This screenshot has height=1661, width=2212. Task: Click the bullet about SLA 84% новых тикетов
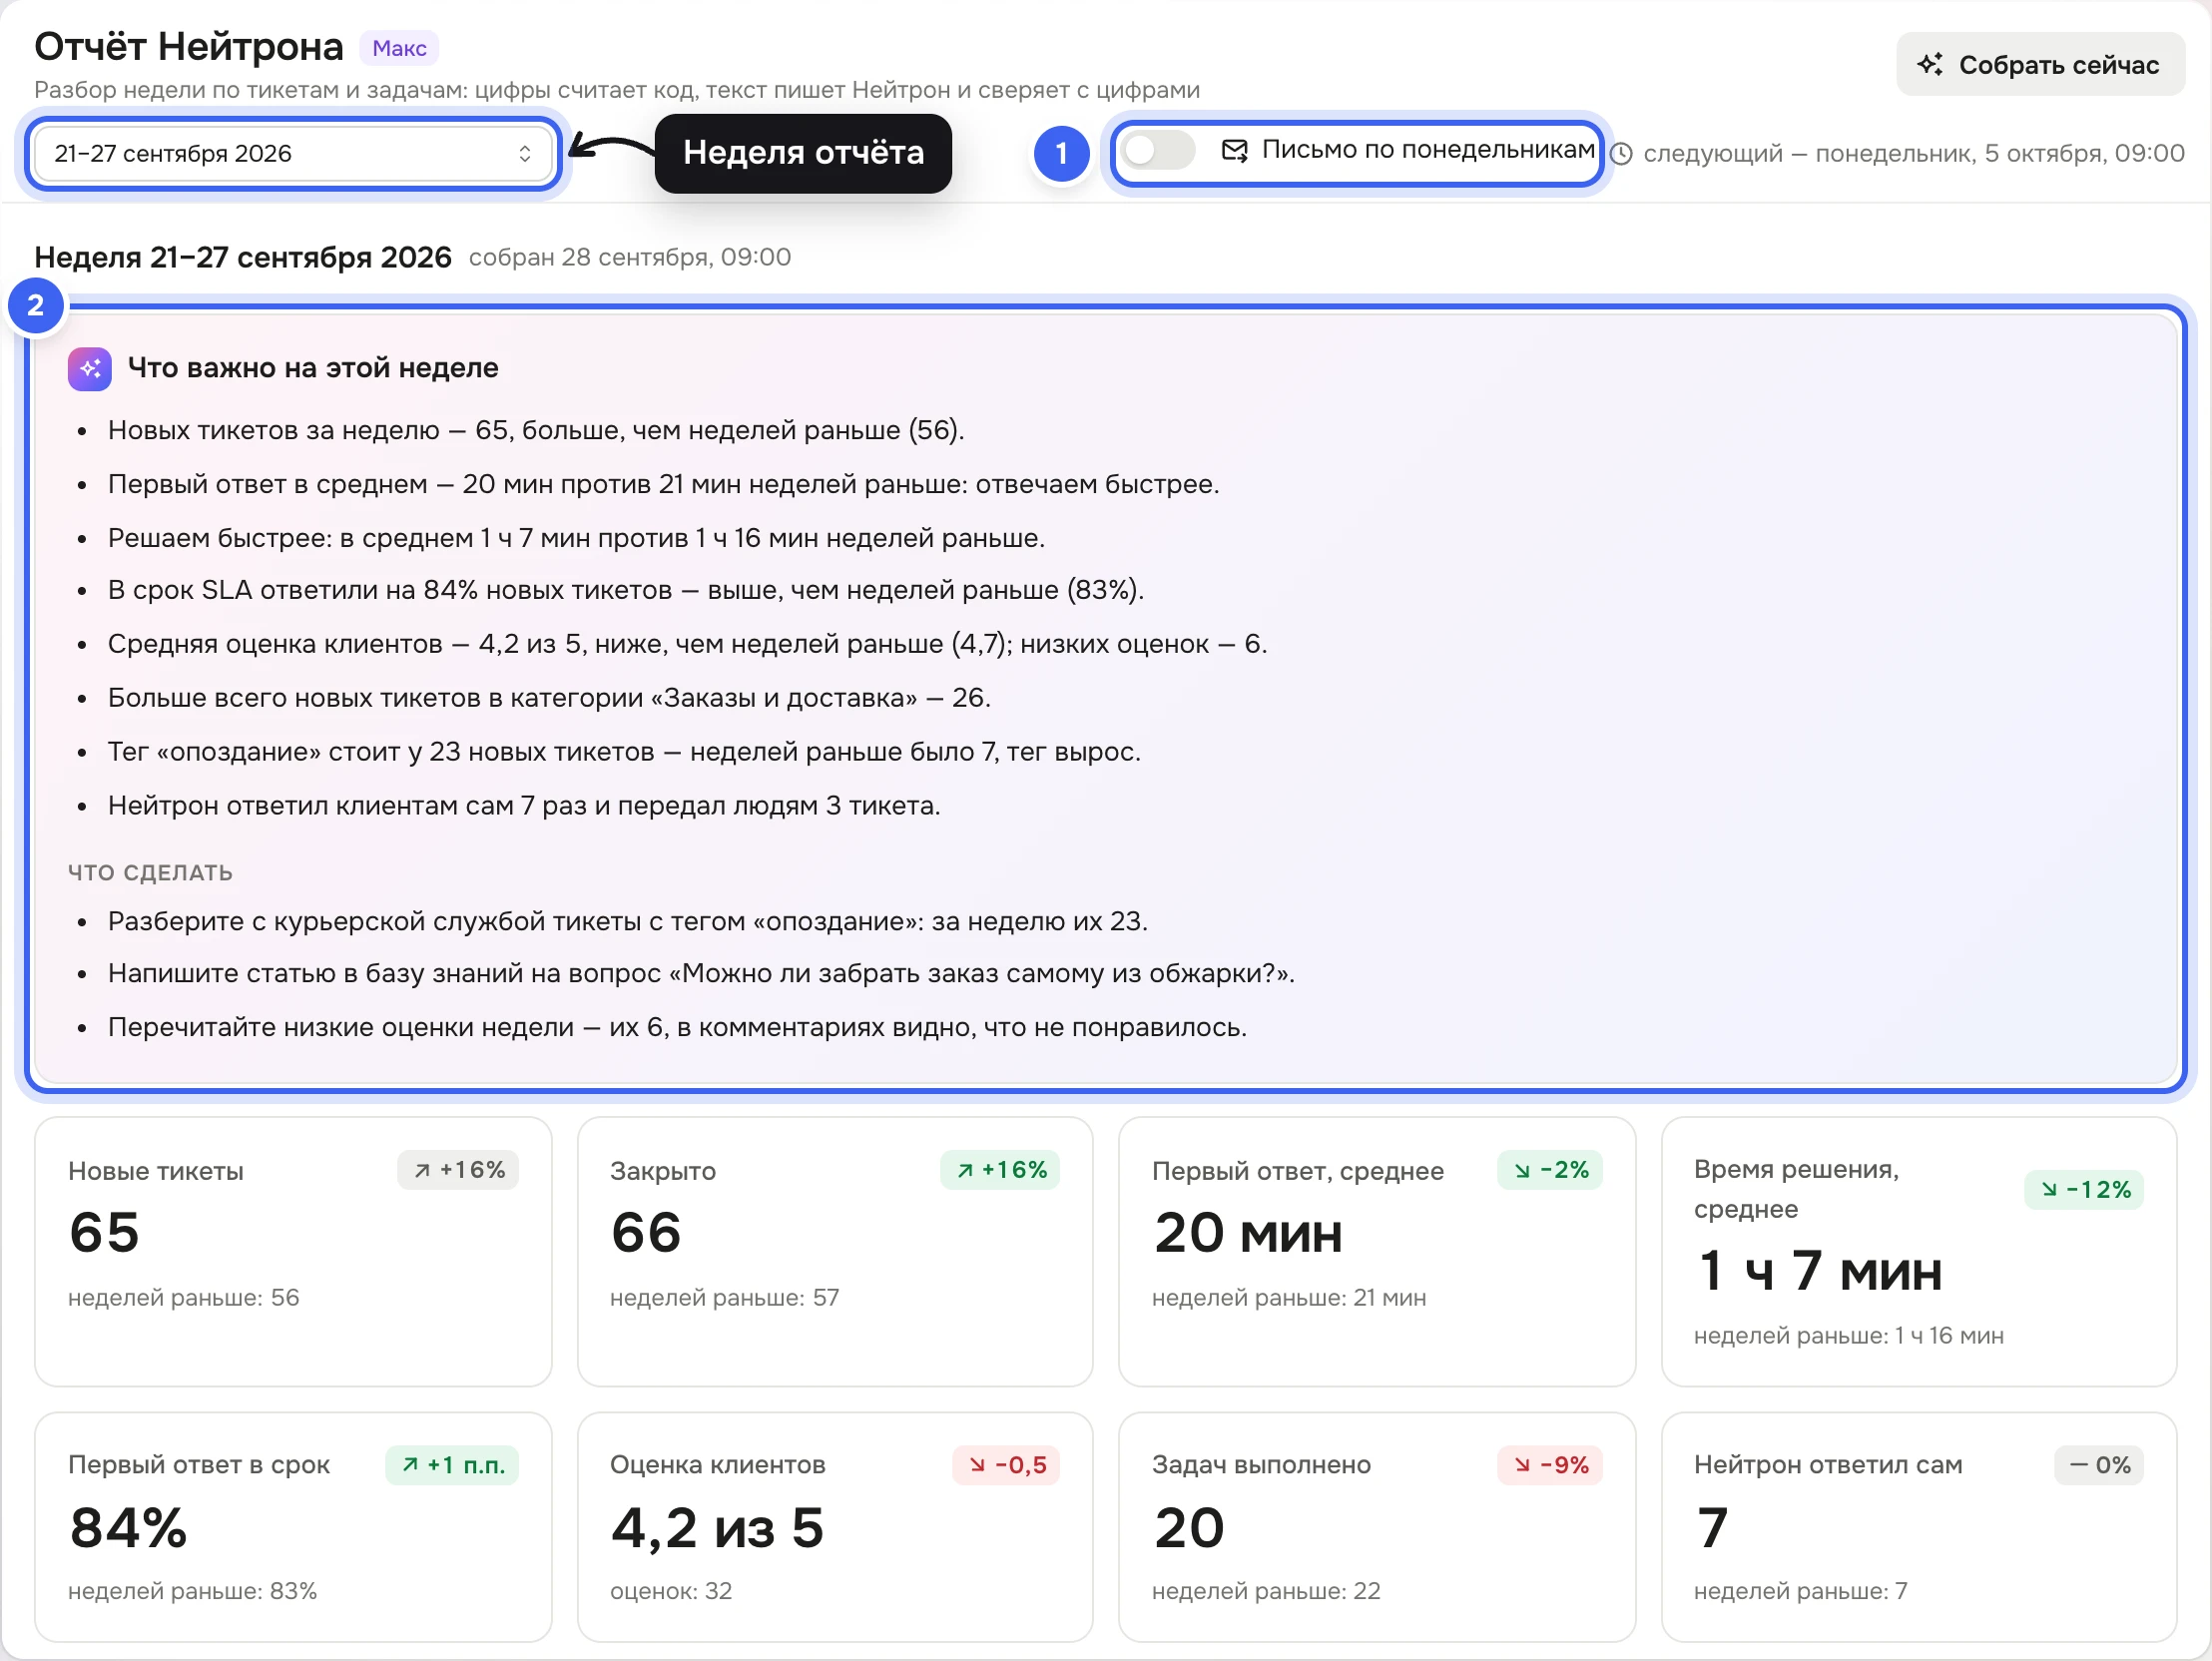tap(626, 590)
